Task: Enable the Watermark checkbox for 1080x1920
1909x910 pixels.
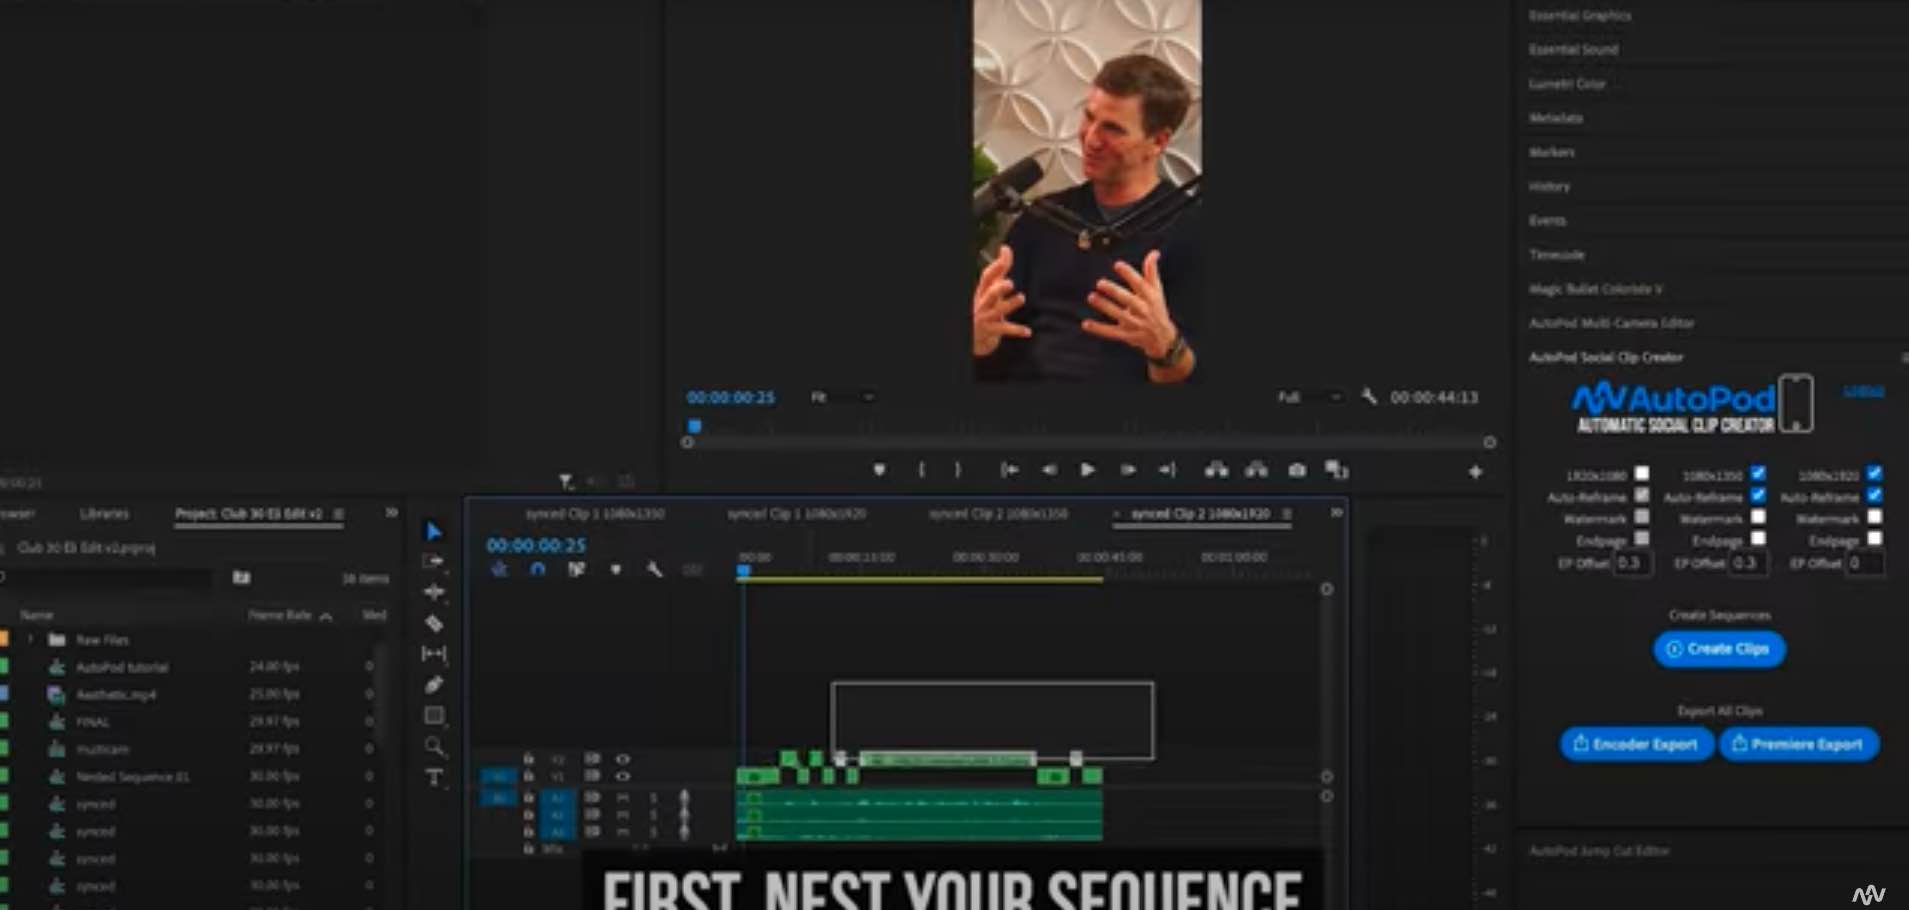Action: [1875, 518]
